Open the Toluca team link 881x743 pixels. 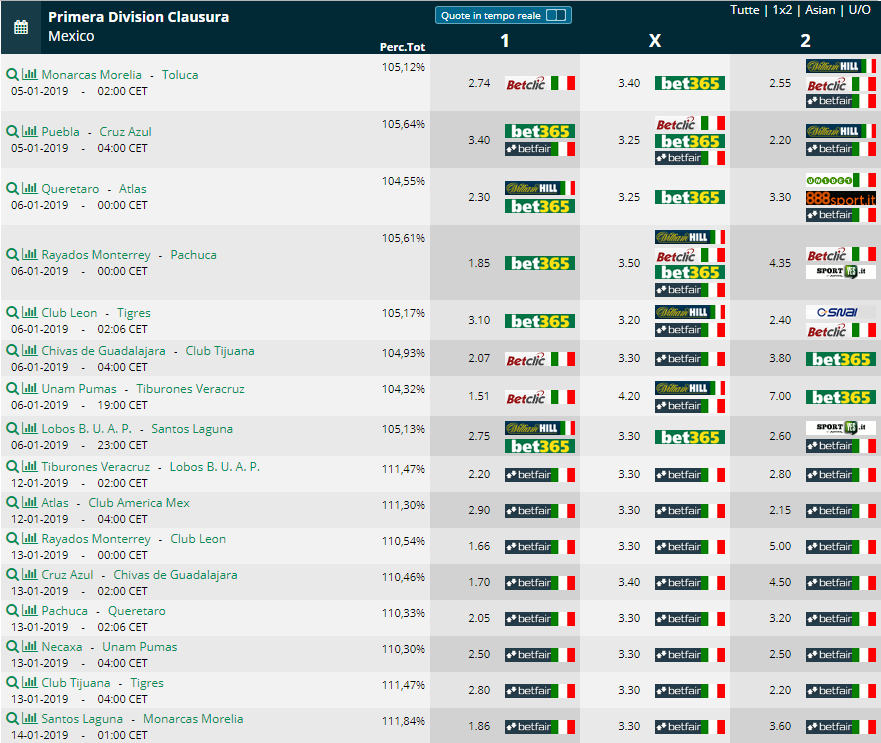[x=180, y=75]
